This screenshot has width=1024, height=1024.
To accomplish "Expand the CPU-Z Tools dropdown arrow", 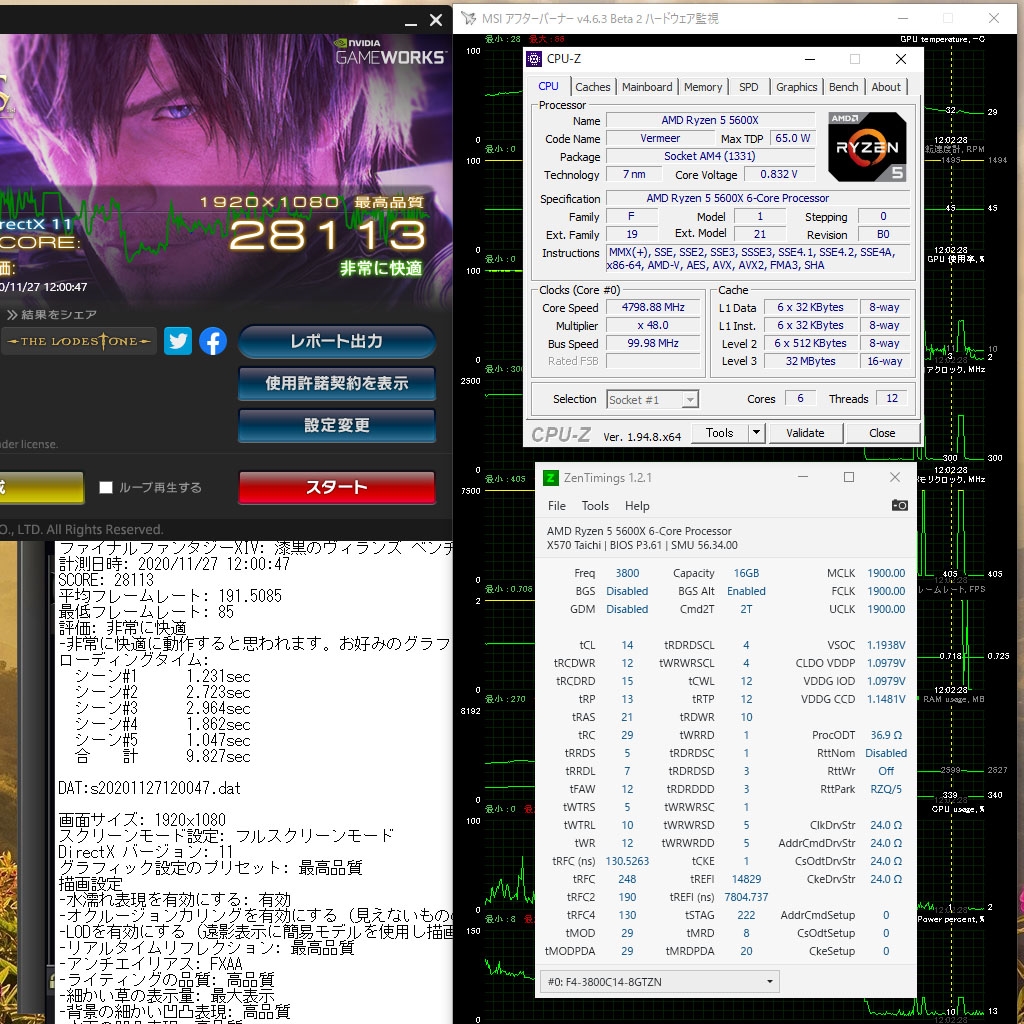I will [x=756, y=432].
